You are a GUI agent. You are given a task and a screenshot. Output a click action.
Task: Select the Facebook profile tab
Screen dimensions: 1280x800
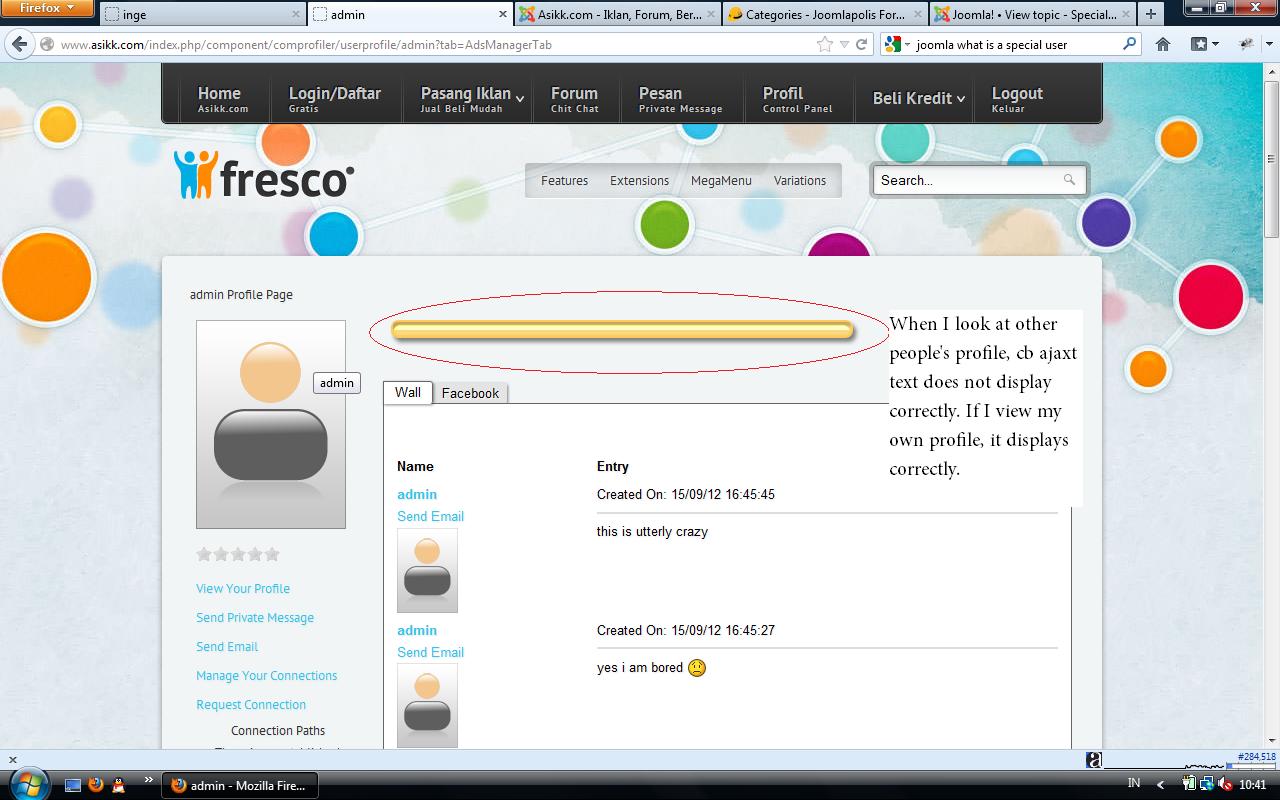[x=470, y=393]
